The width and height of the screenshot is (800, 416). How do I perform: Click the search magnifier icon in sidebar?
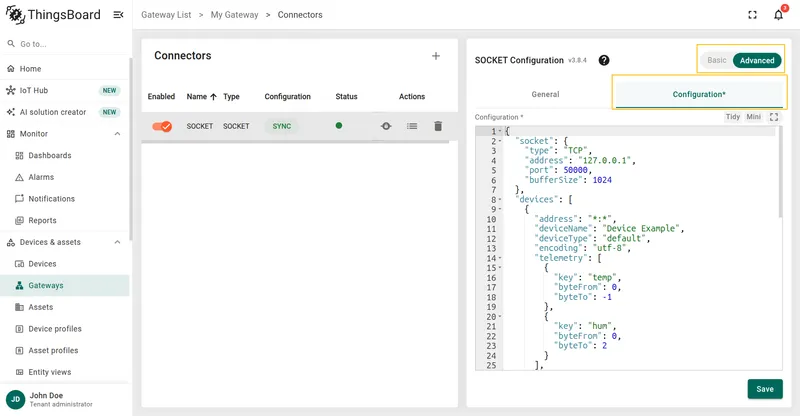coord(11,44)
